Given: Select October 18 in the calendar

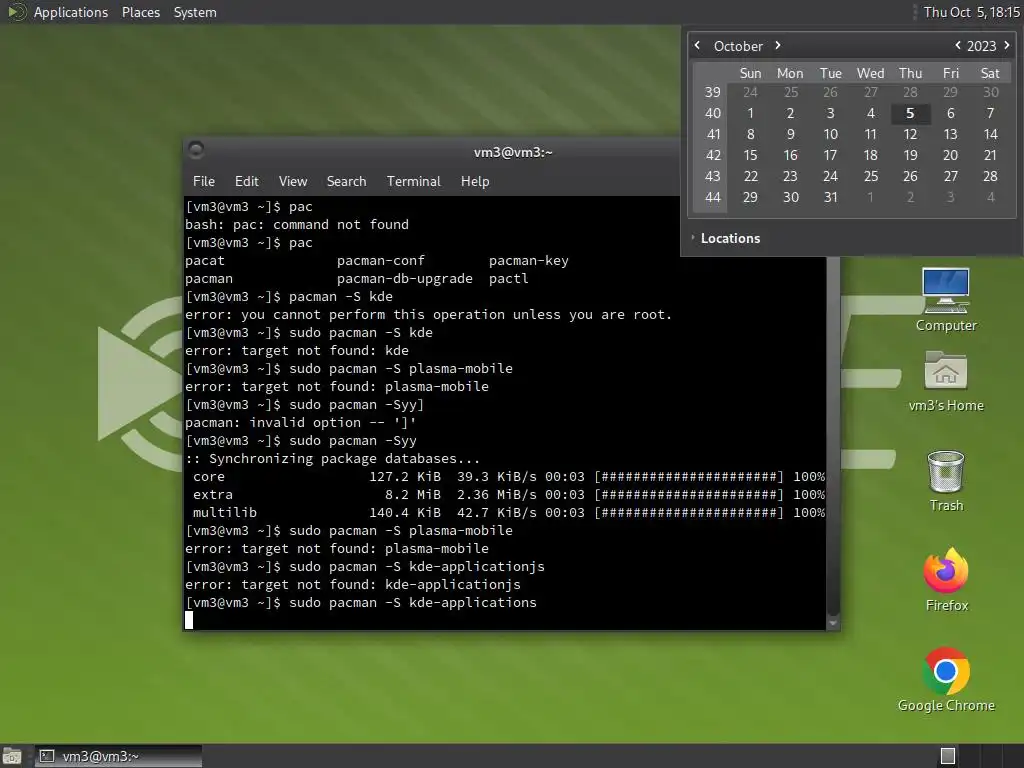Looking at the screenshot, I should [x=870, y=155].
